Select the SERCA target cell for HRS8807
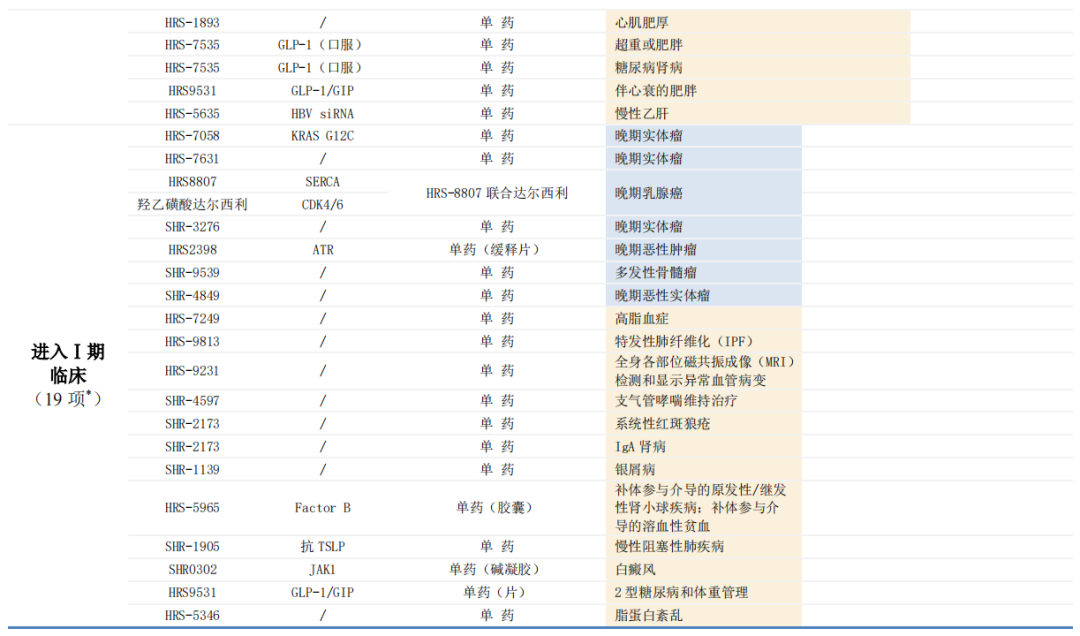This screenshot has width=1080, height=636. pyautogui.click(x=322, y=180)
